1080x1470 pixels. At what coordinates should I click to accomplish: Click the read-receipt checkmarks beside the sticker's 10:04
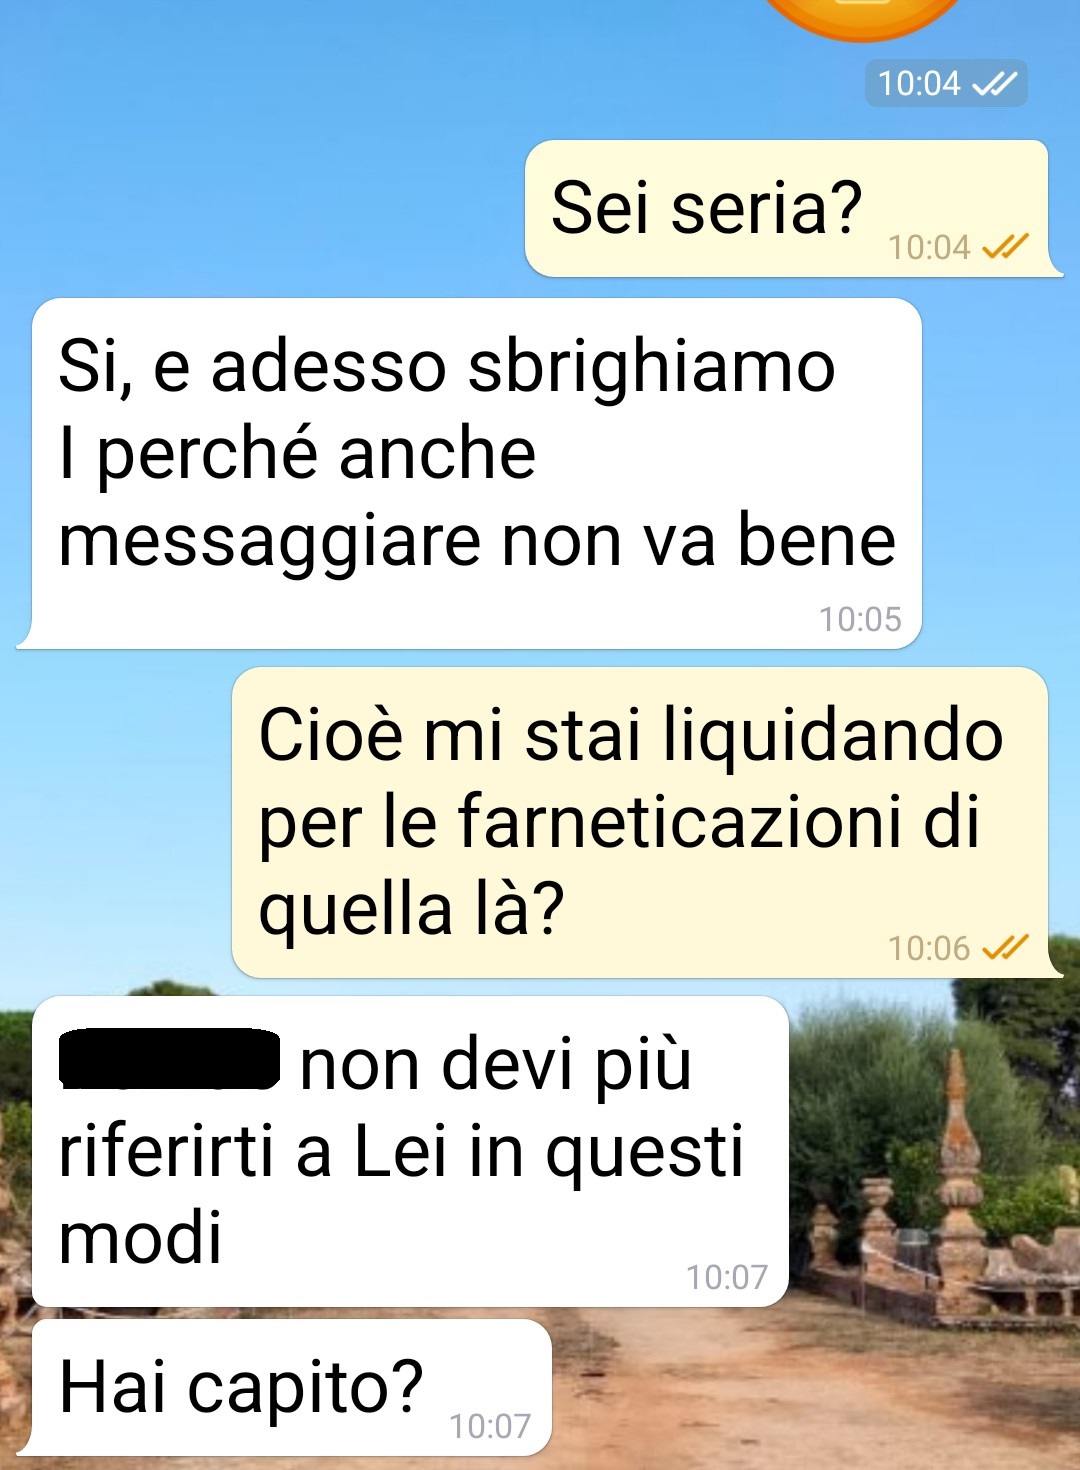[994, 83]
